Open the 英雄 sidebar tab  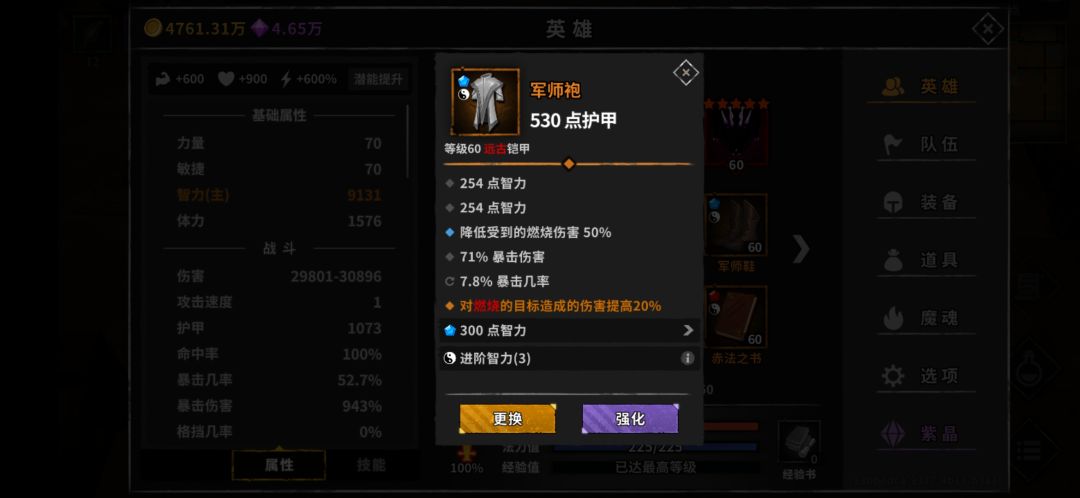(x=921, y=87)
